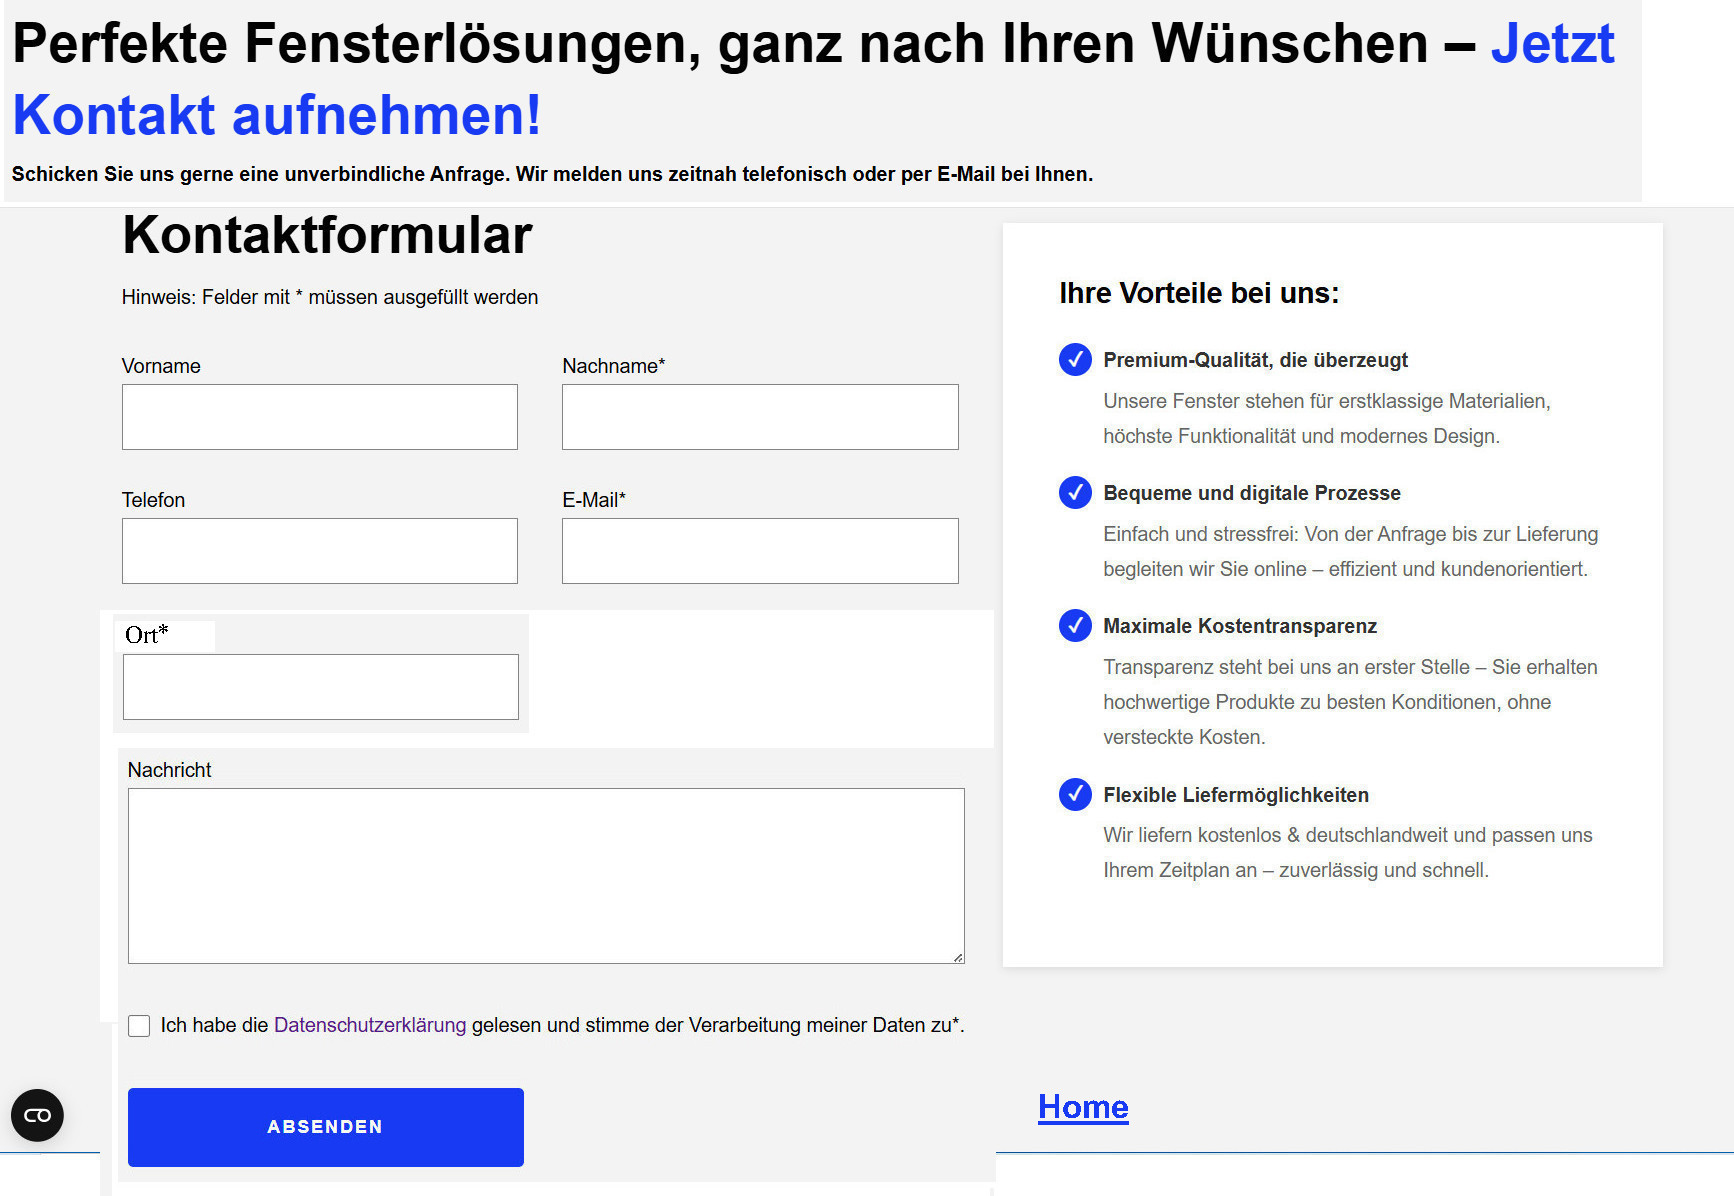Click into the E-Mail input field
The height and width of the screenshot is (1196, 1734).
[759, 551]
